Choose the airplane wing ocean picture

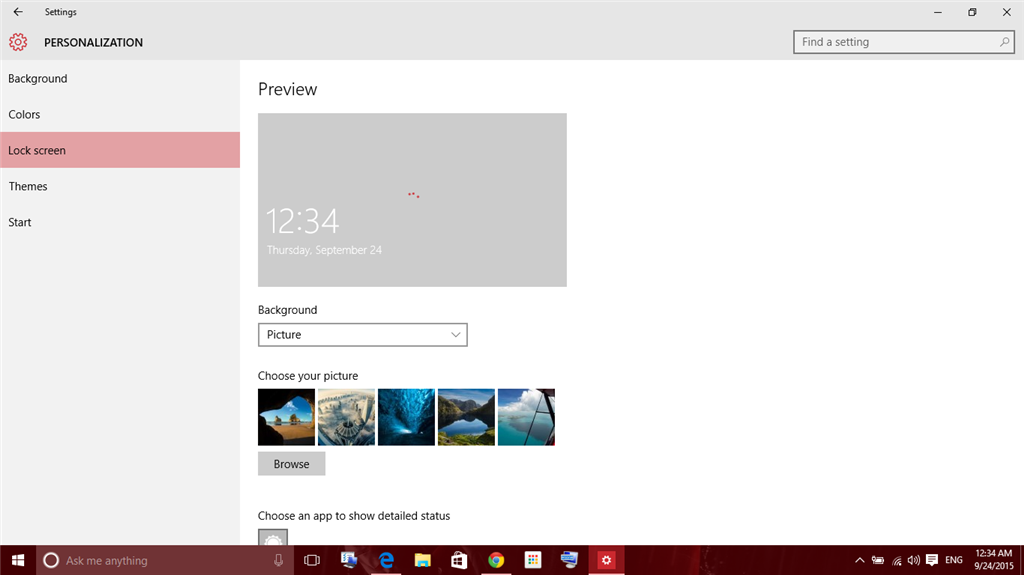tap(526, 417)
